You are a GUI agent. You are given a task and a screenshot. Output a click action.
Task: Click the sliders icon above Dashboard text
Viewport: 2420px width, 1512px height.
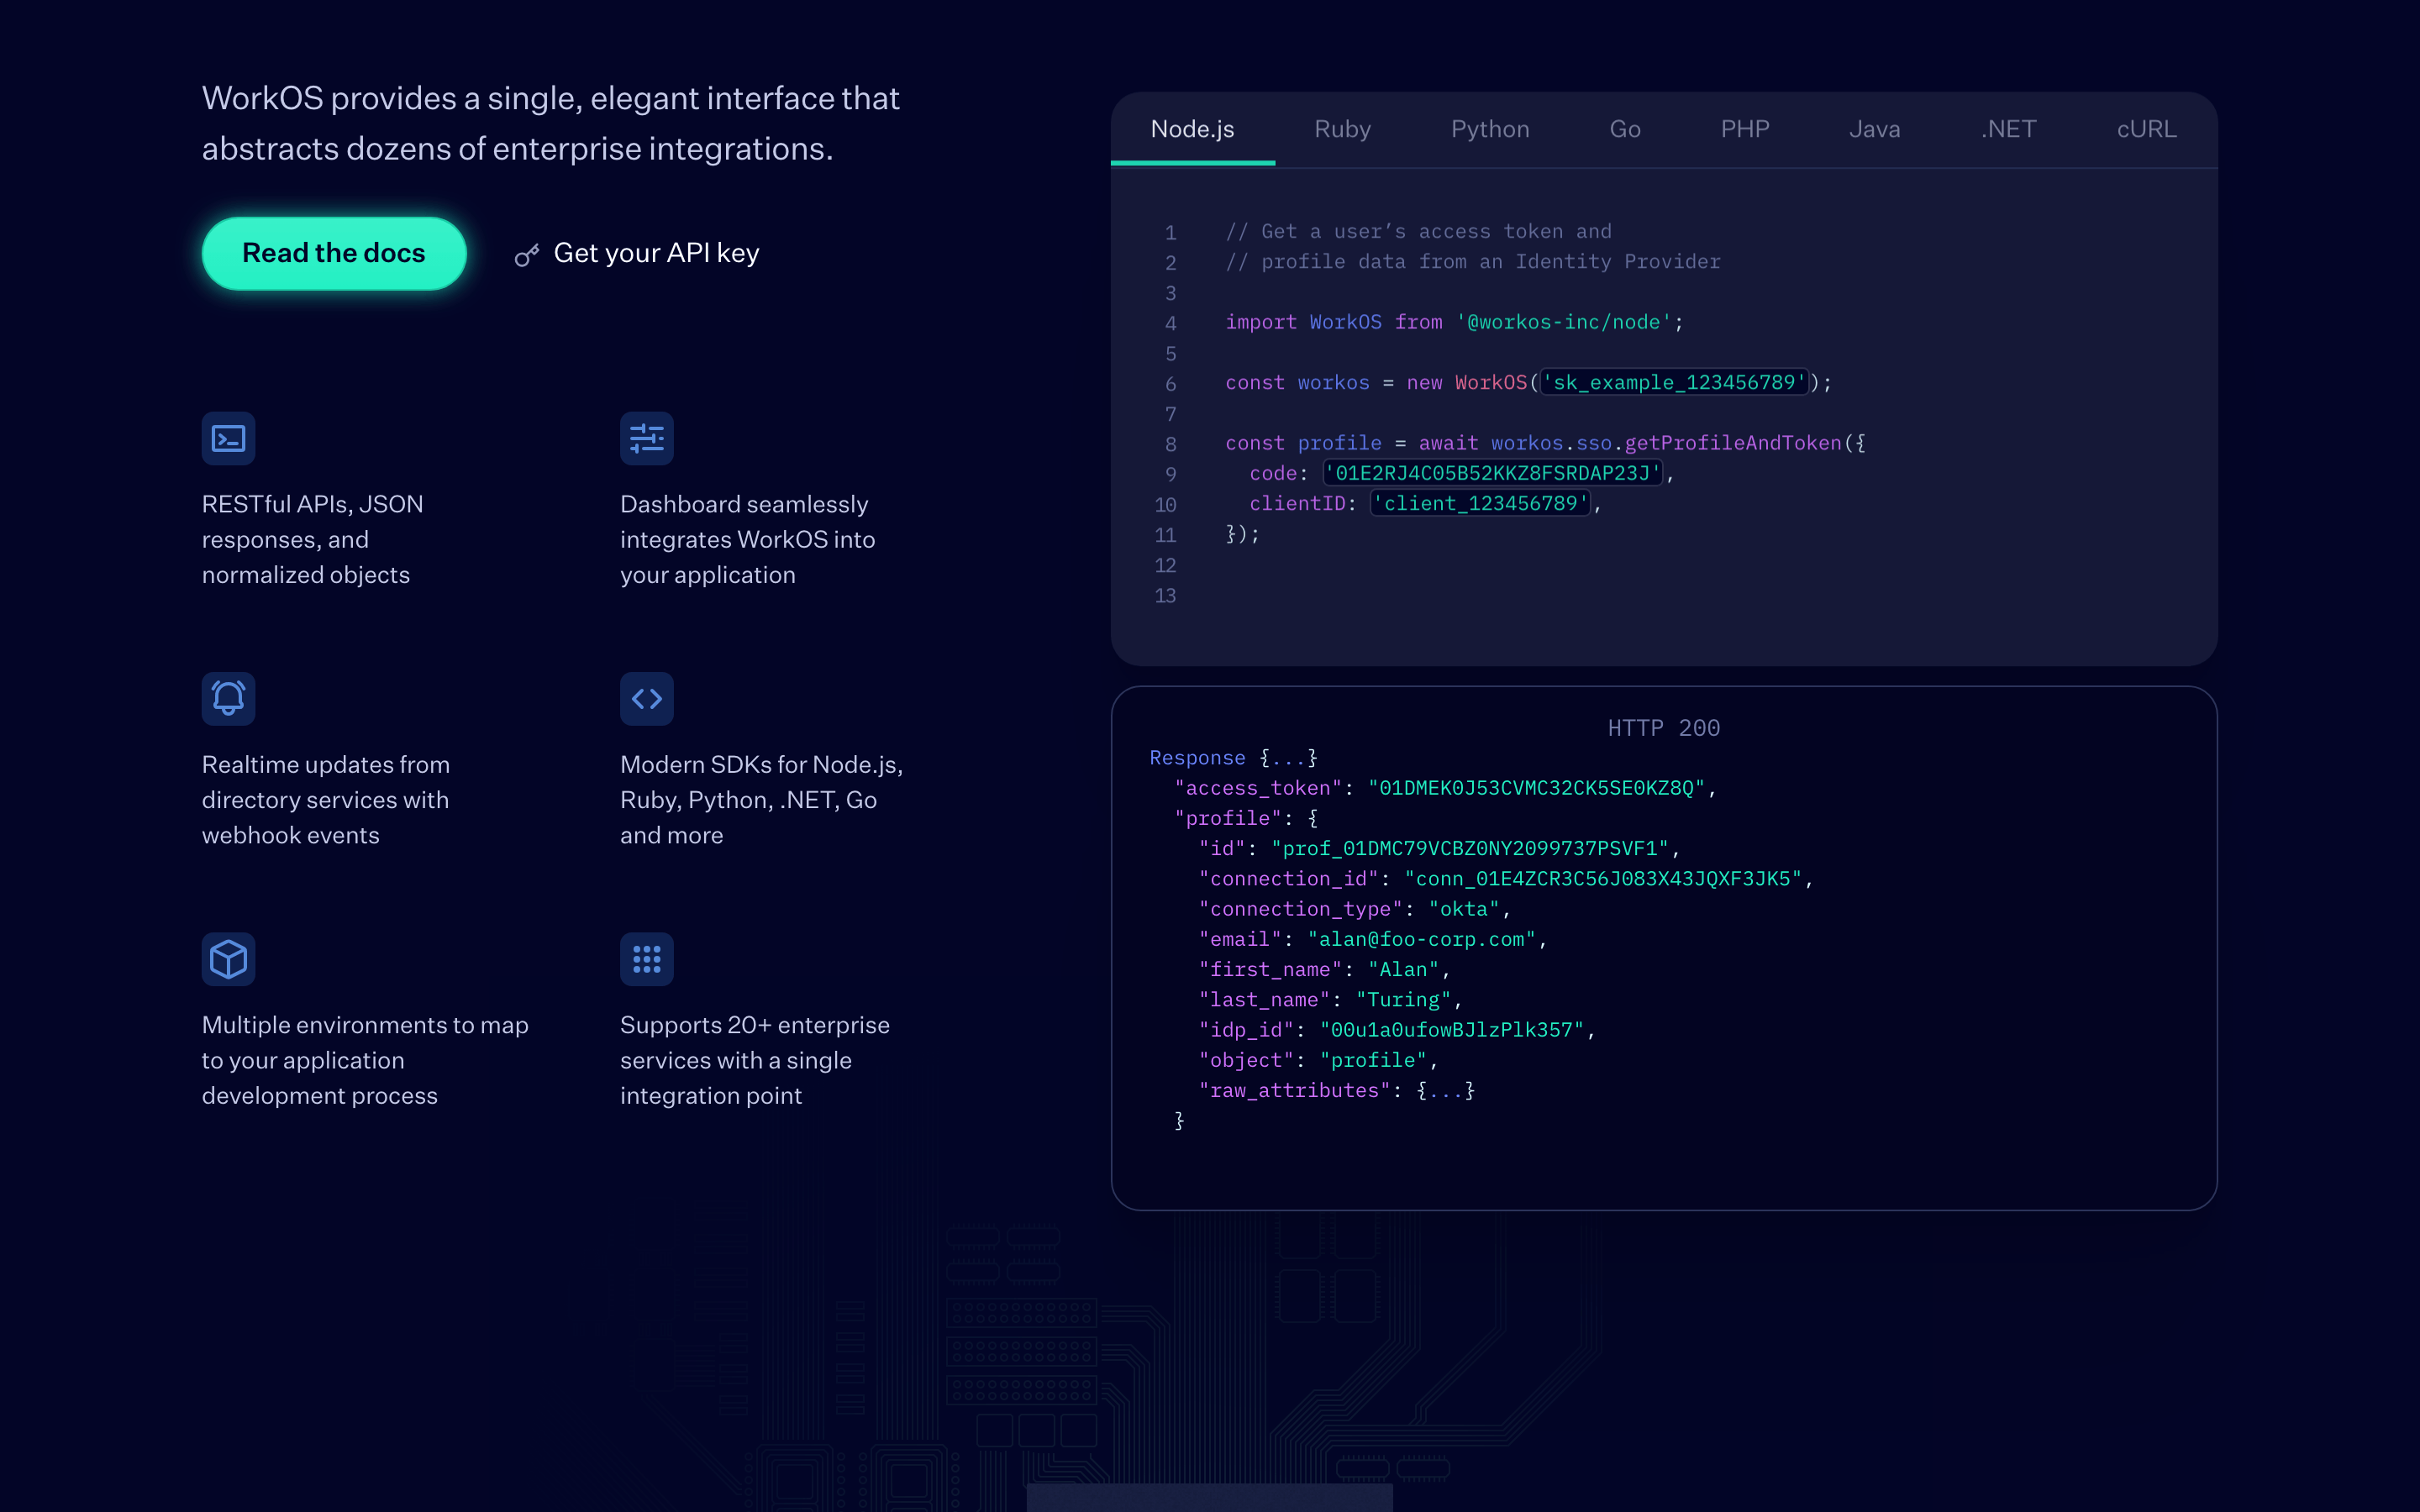pos(646,438)
